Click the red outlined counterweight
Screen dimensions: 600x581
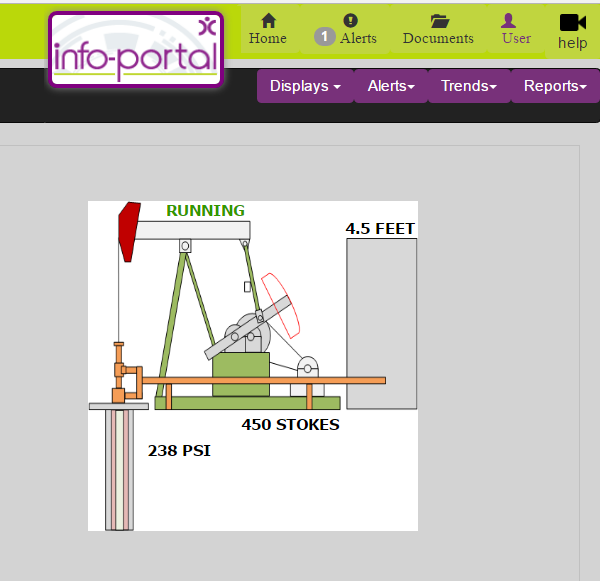click(x=280, y=306)
